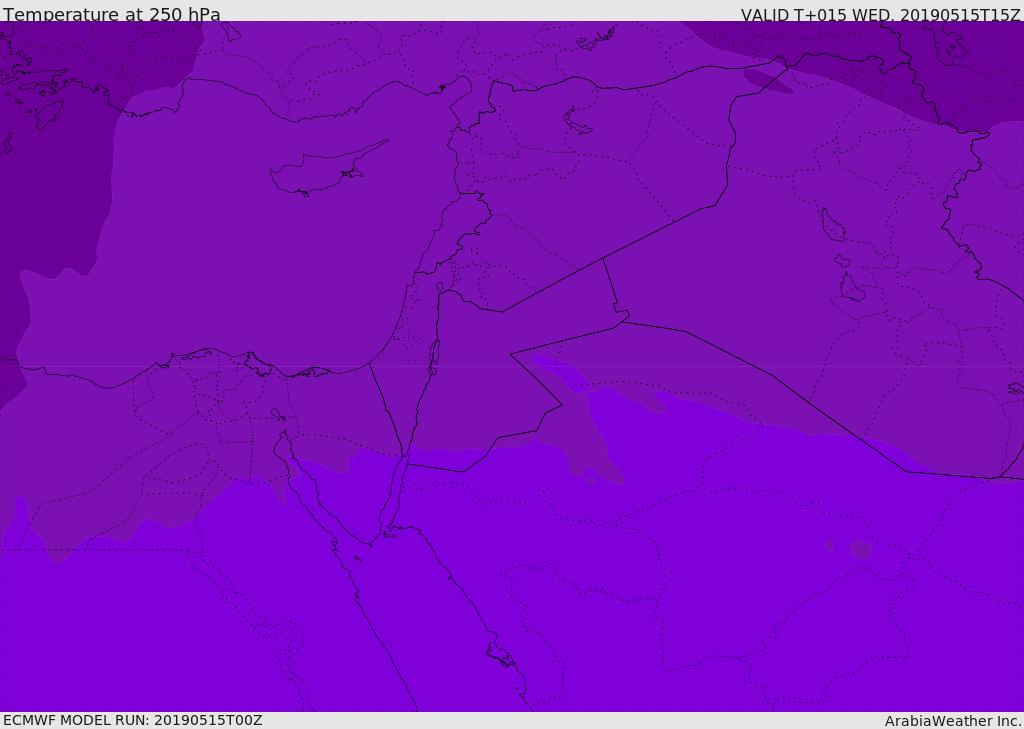Click the 'VALID T+015 WED. 20190515T15Z' label
Screen dimensions: 1024x729
[x=880, y=14]
